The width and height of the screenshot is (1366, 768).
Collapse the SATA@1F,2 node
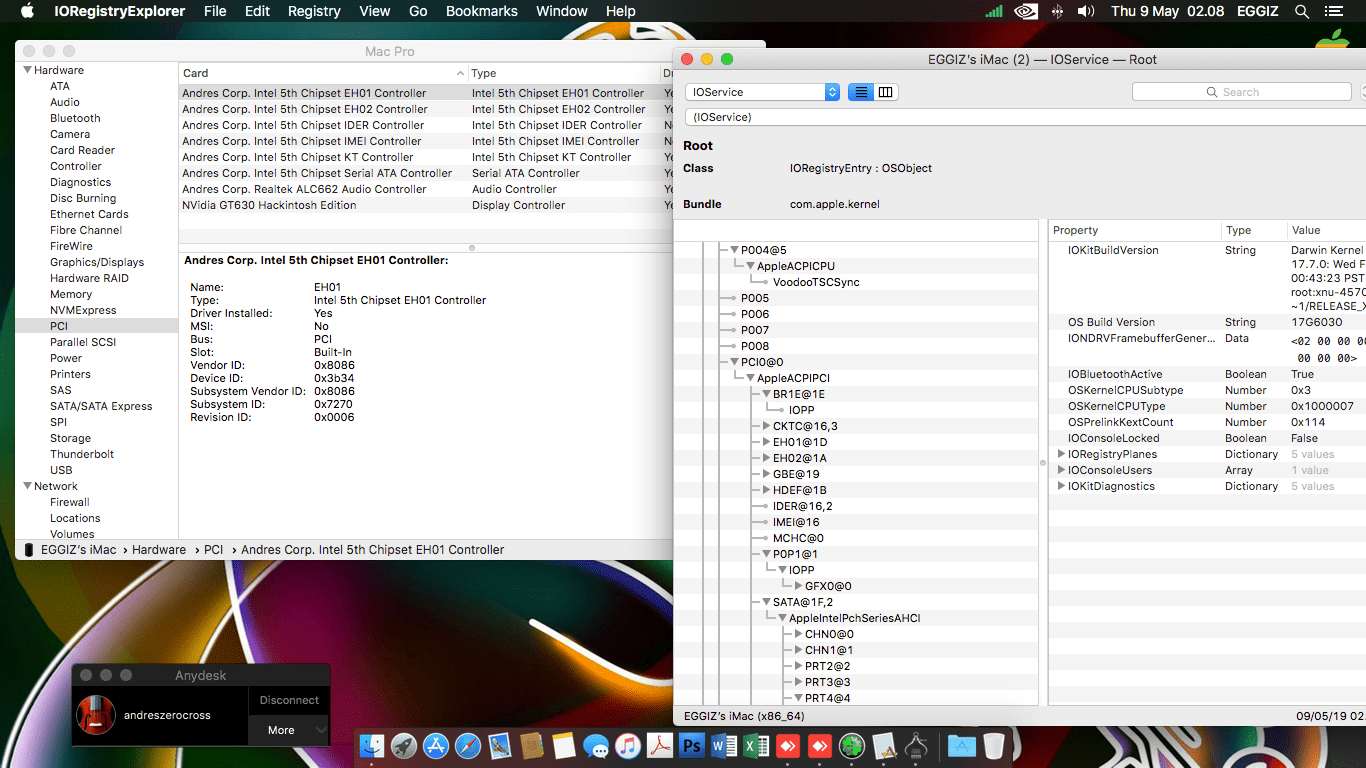pos(766,602)
